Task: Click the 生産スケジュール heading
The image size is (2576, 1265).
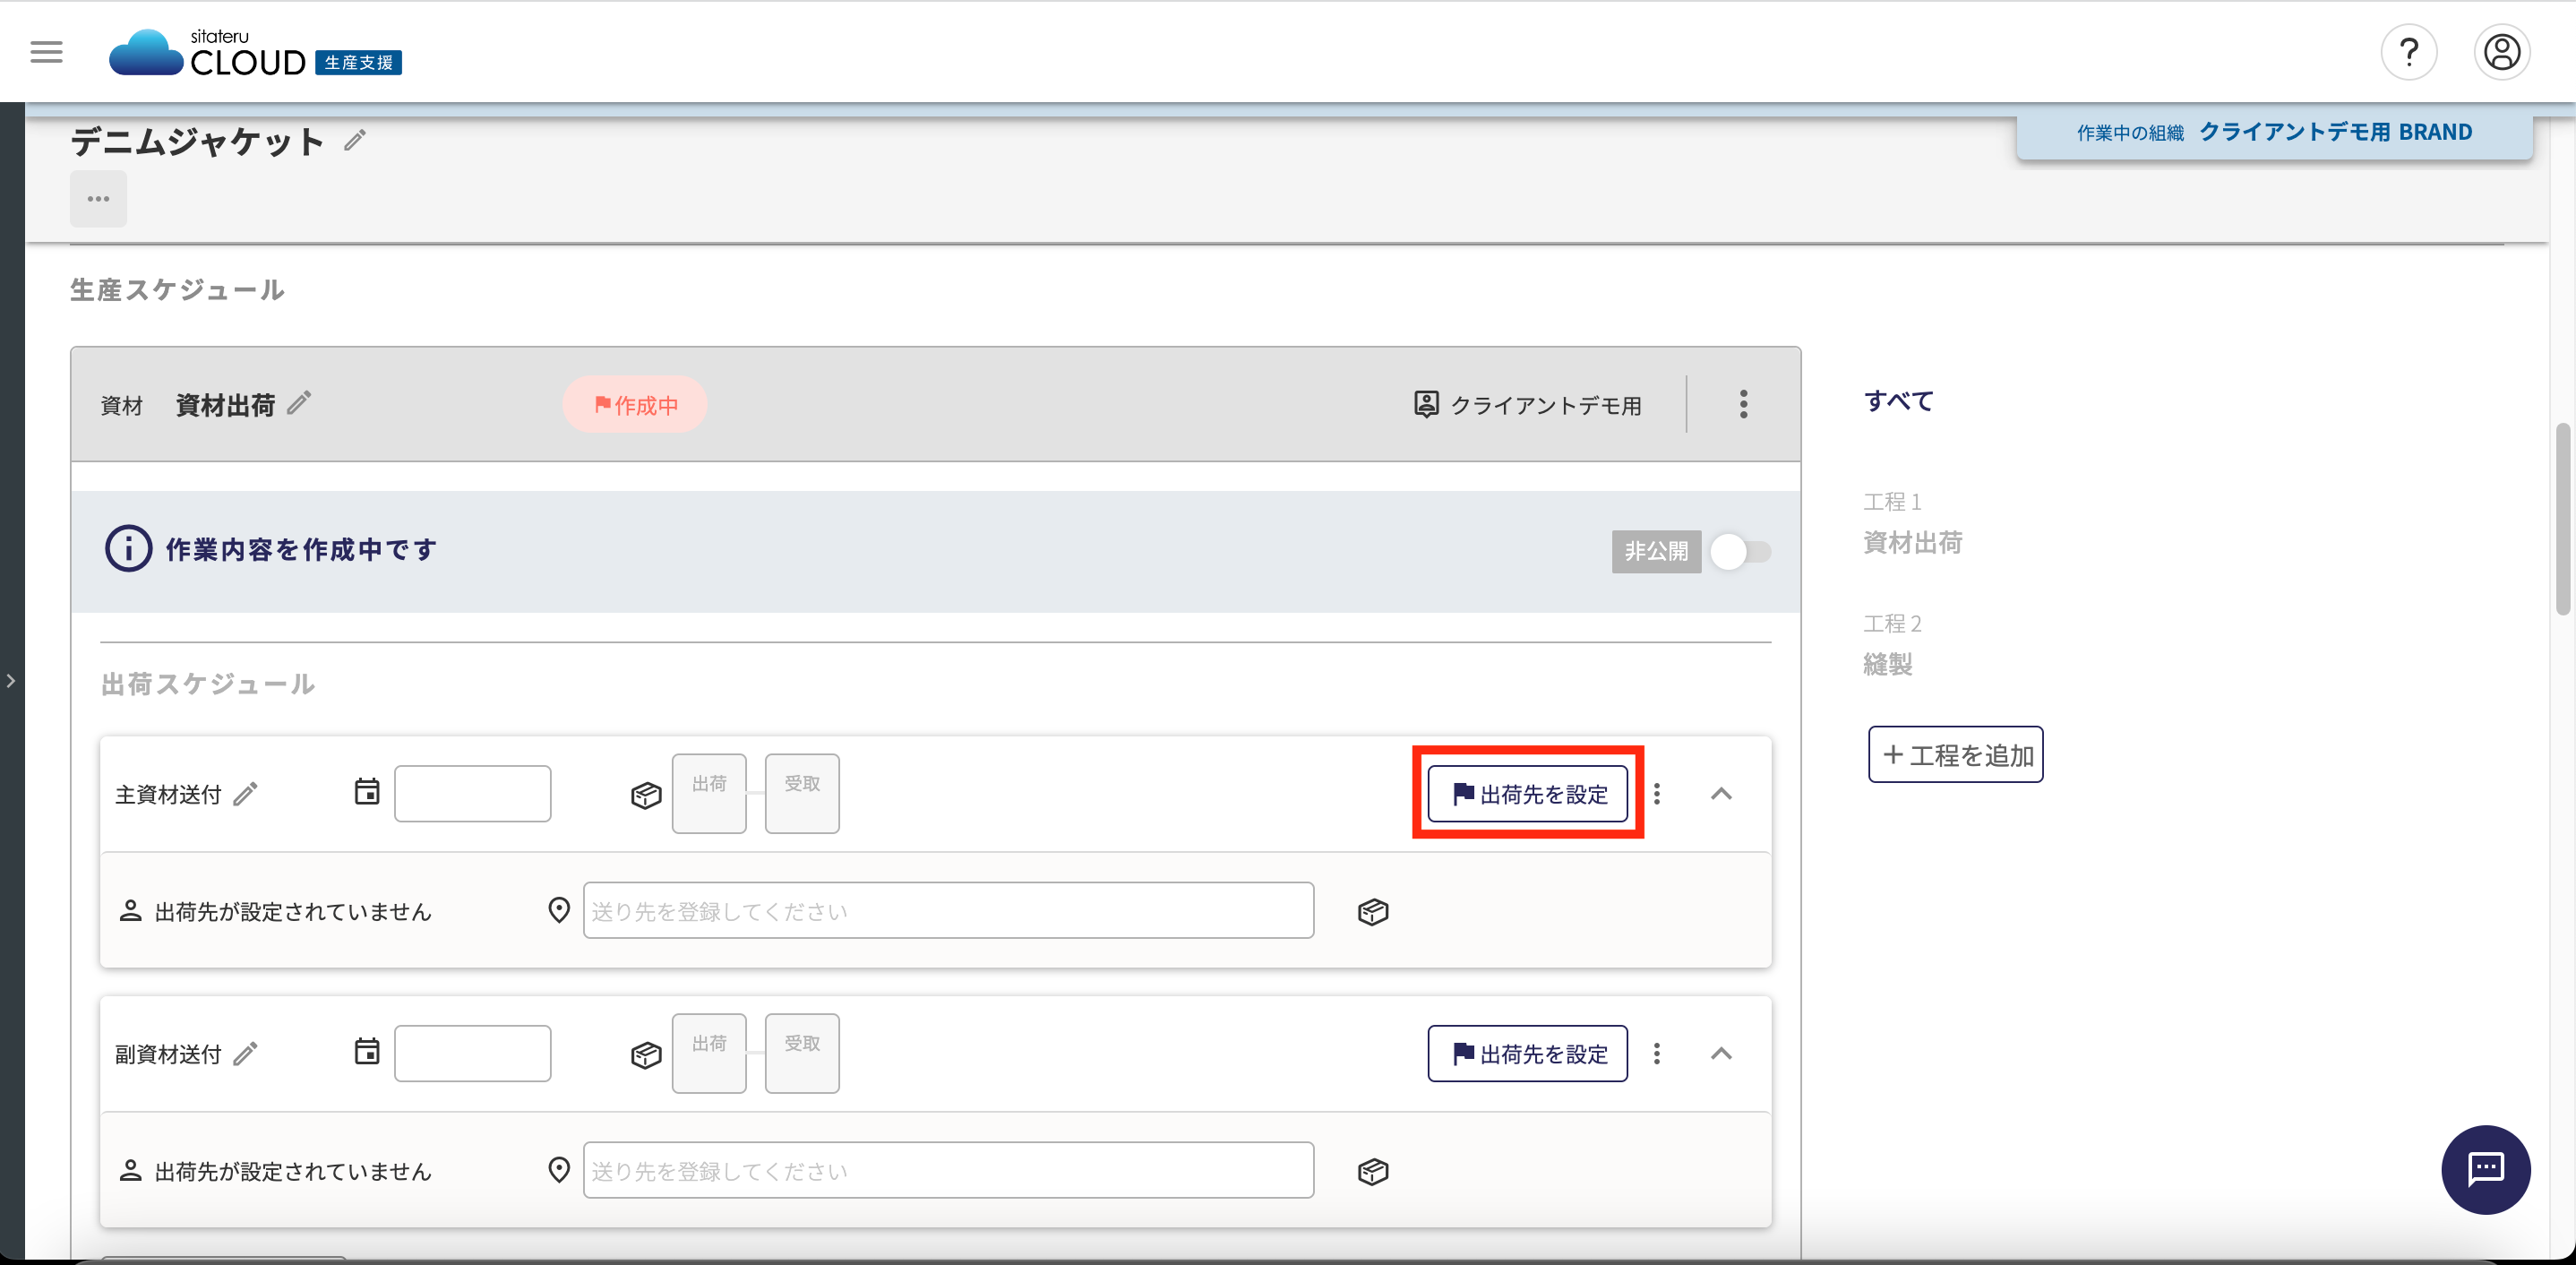Action: click(x=177, y=290)
